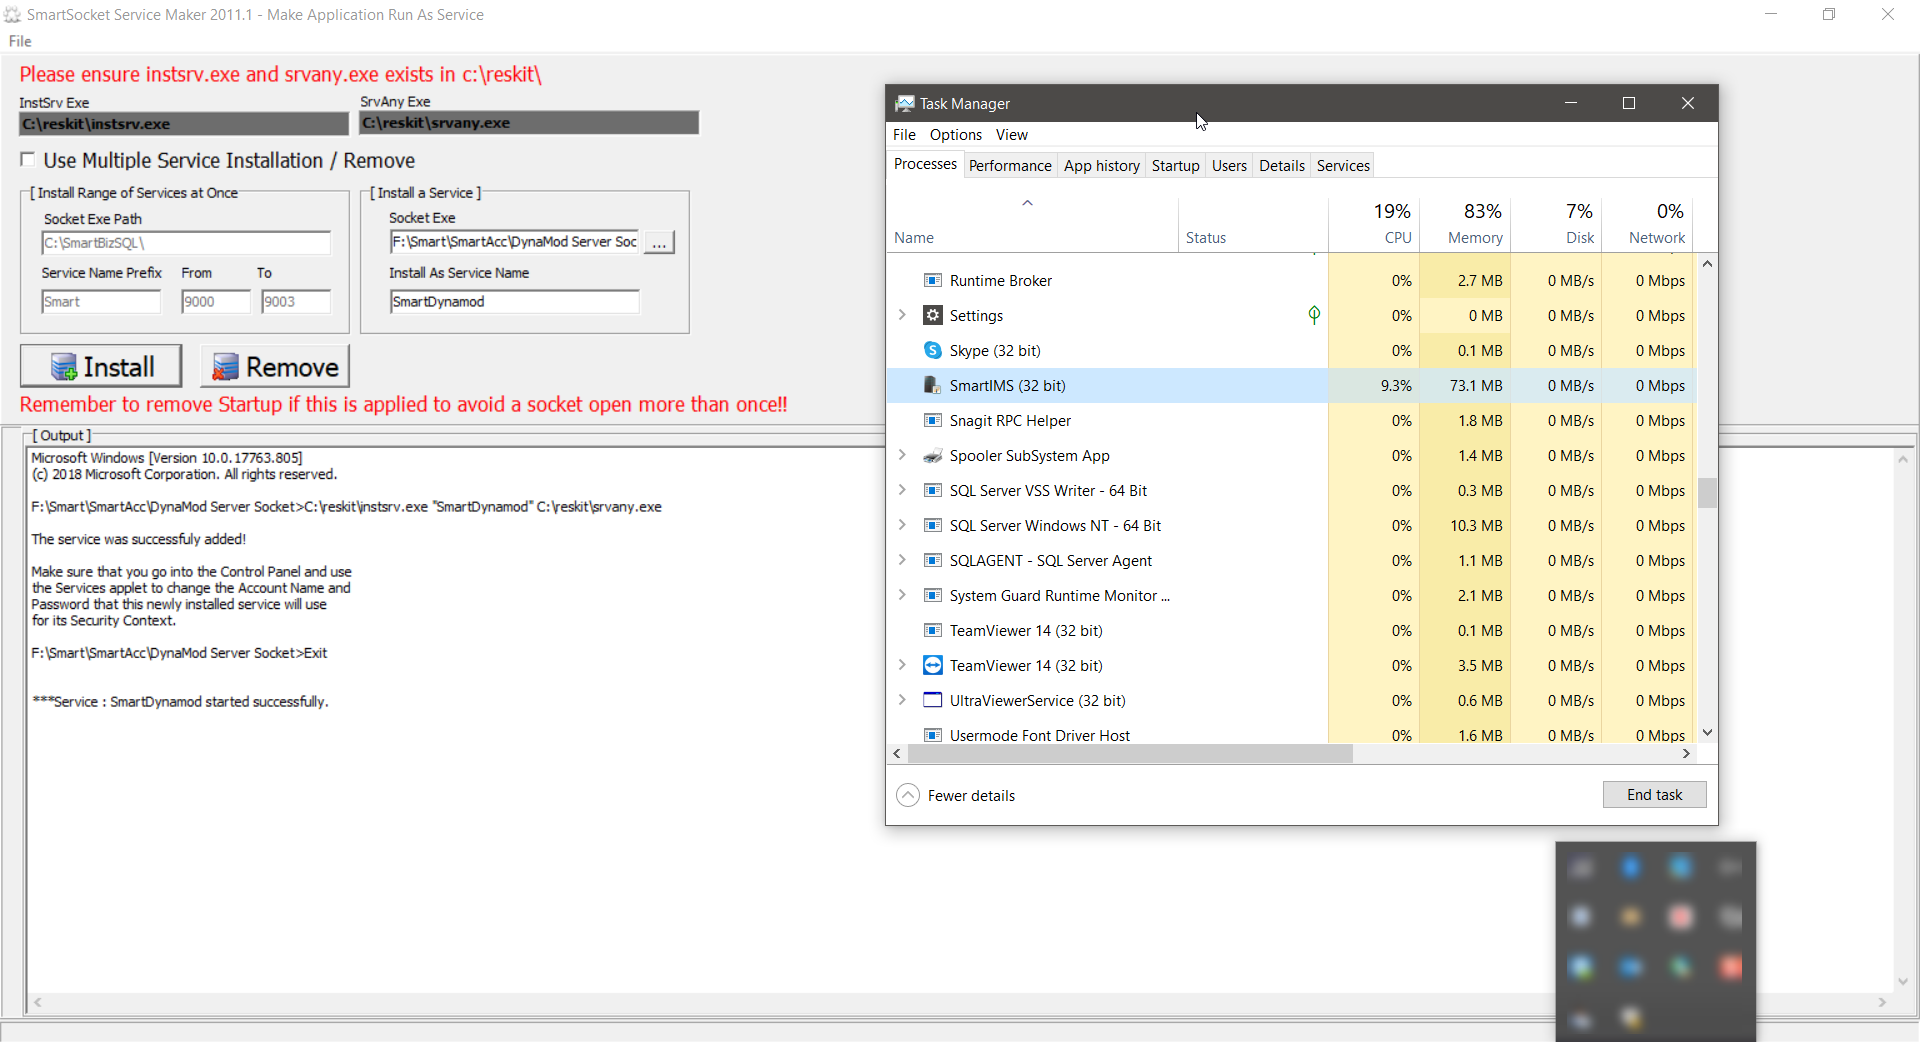Click the green leaf status icon for Settings
This screenshot has height=1042, width=1920.
(1314, 315)
